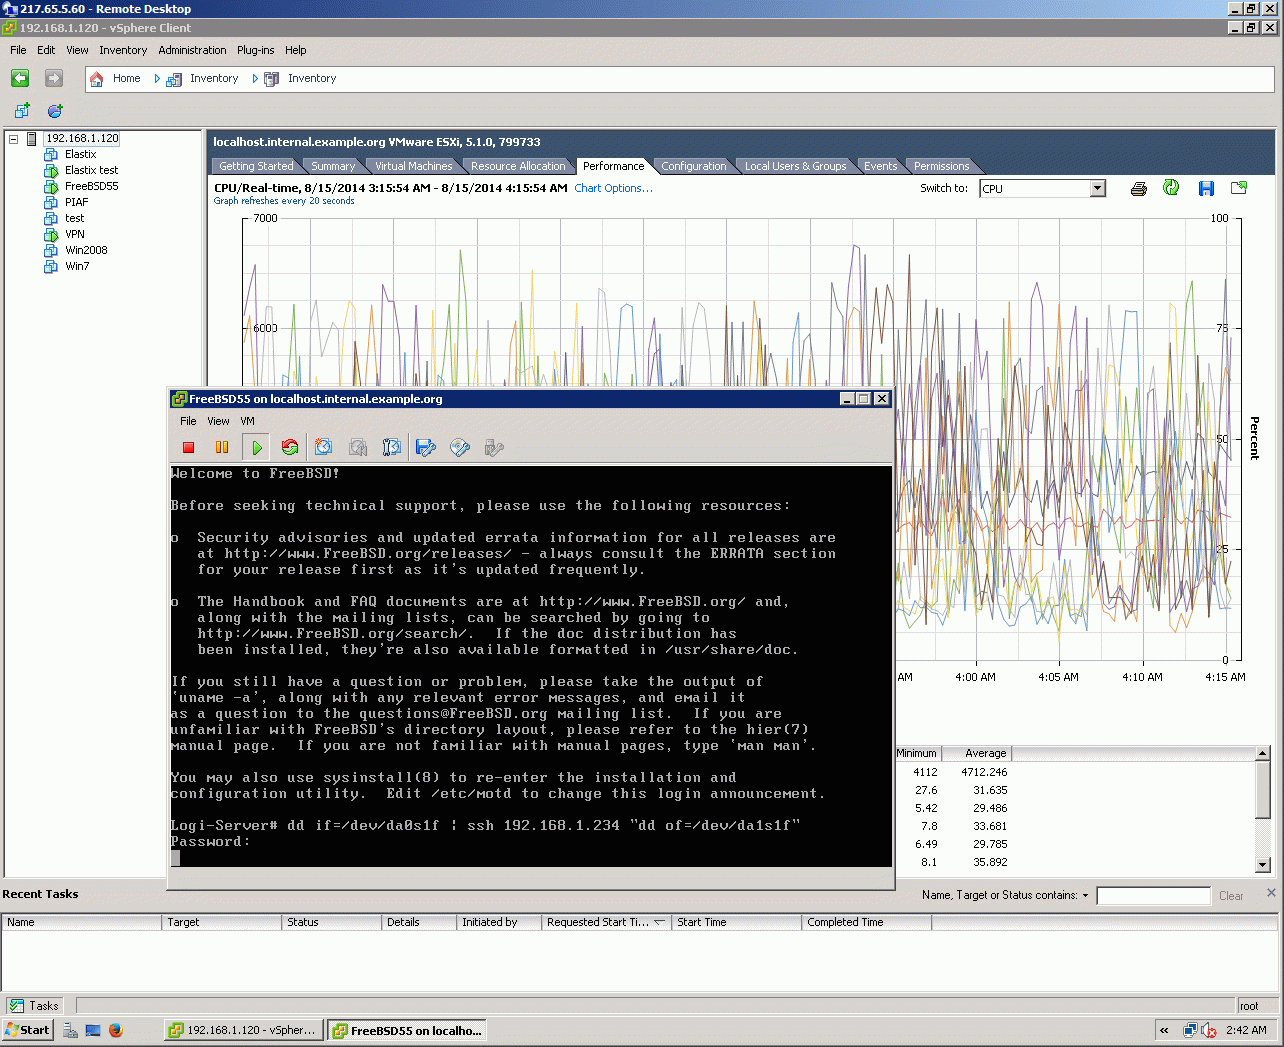The width and height of the screenshot is (1284, 1047).
Task: Click the gray Forward navigation arrow
Action: [54, 78]
